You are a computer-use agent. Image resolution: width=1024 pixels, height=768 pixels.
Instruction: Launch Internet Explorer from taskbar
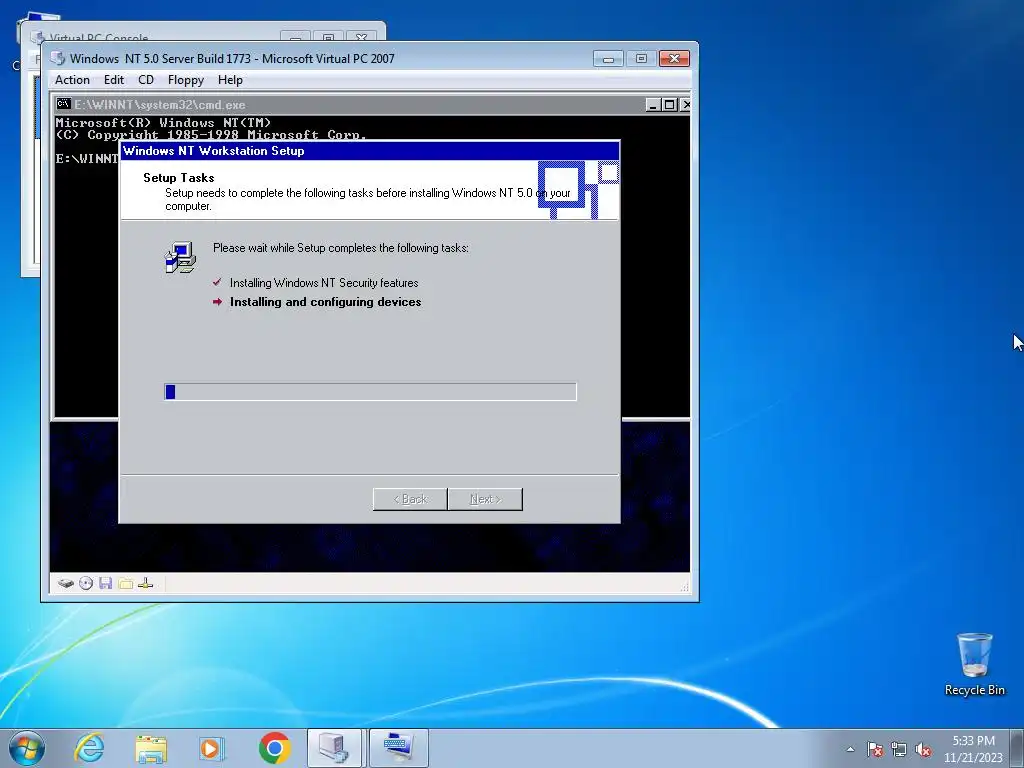(89, 748)
